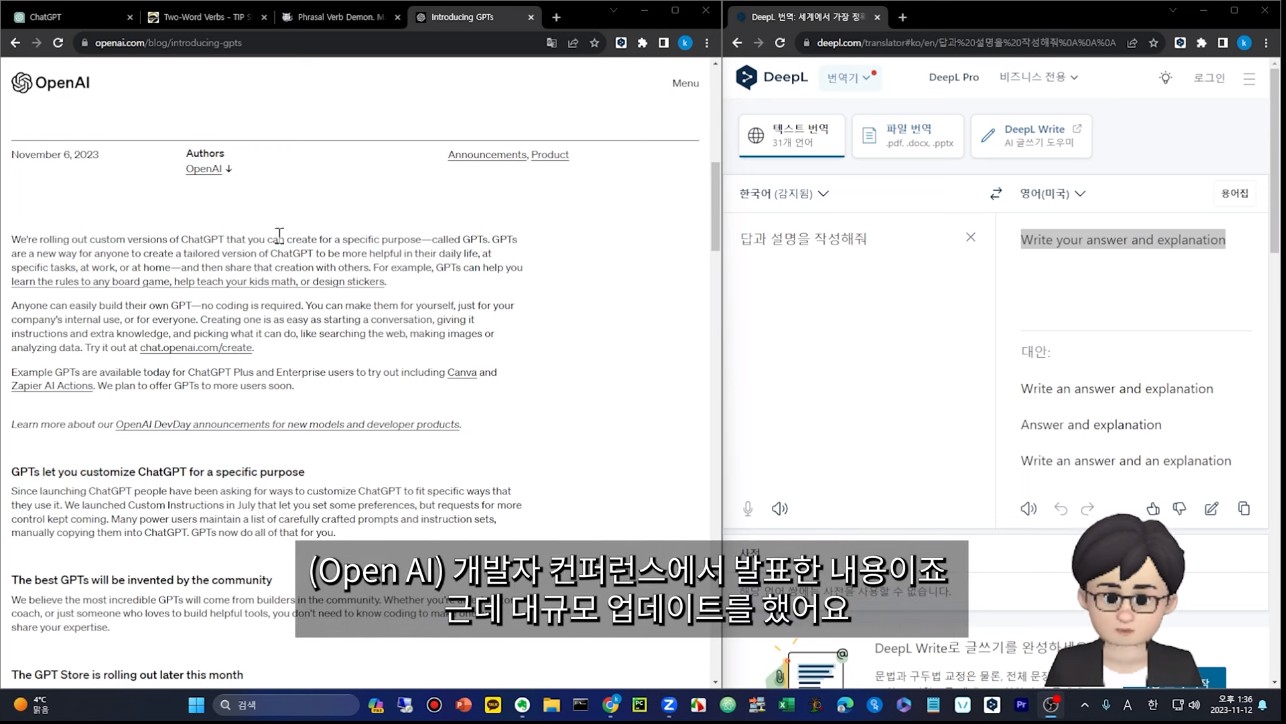Screen dimensions: 1286x724
Task: Click the OpenAI logo at page top
Action: 51,83
